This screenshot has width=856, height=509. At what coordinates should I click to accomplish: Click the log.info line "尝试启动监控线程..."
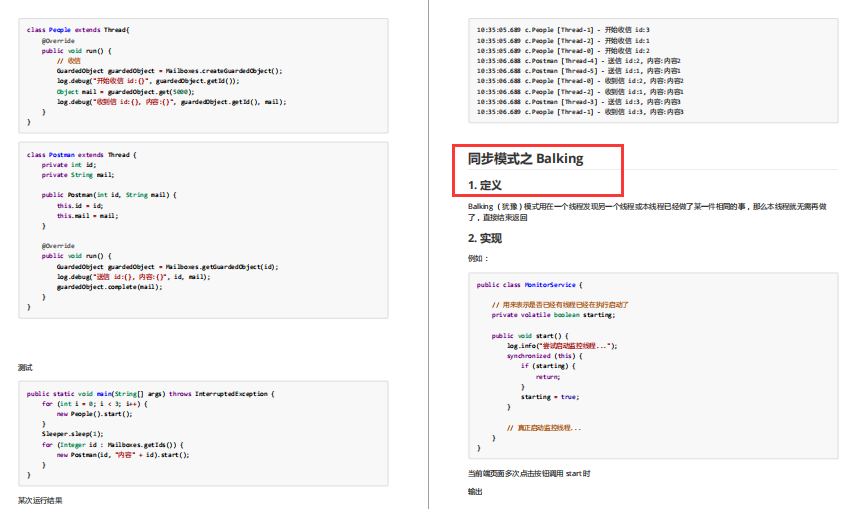coord(562,346)
